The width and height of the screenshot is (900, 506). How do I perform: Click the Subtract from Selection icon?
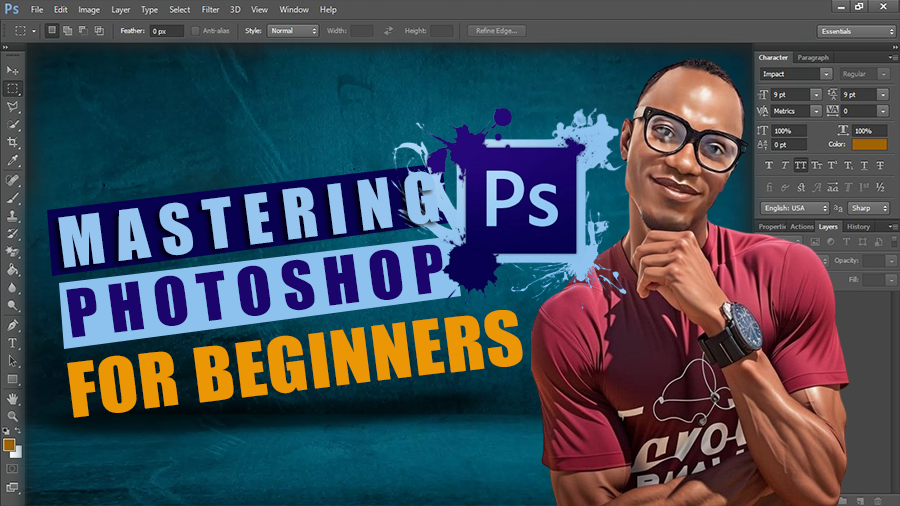pyautogui.click(x=83, y=30)
